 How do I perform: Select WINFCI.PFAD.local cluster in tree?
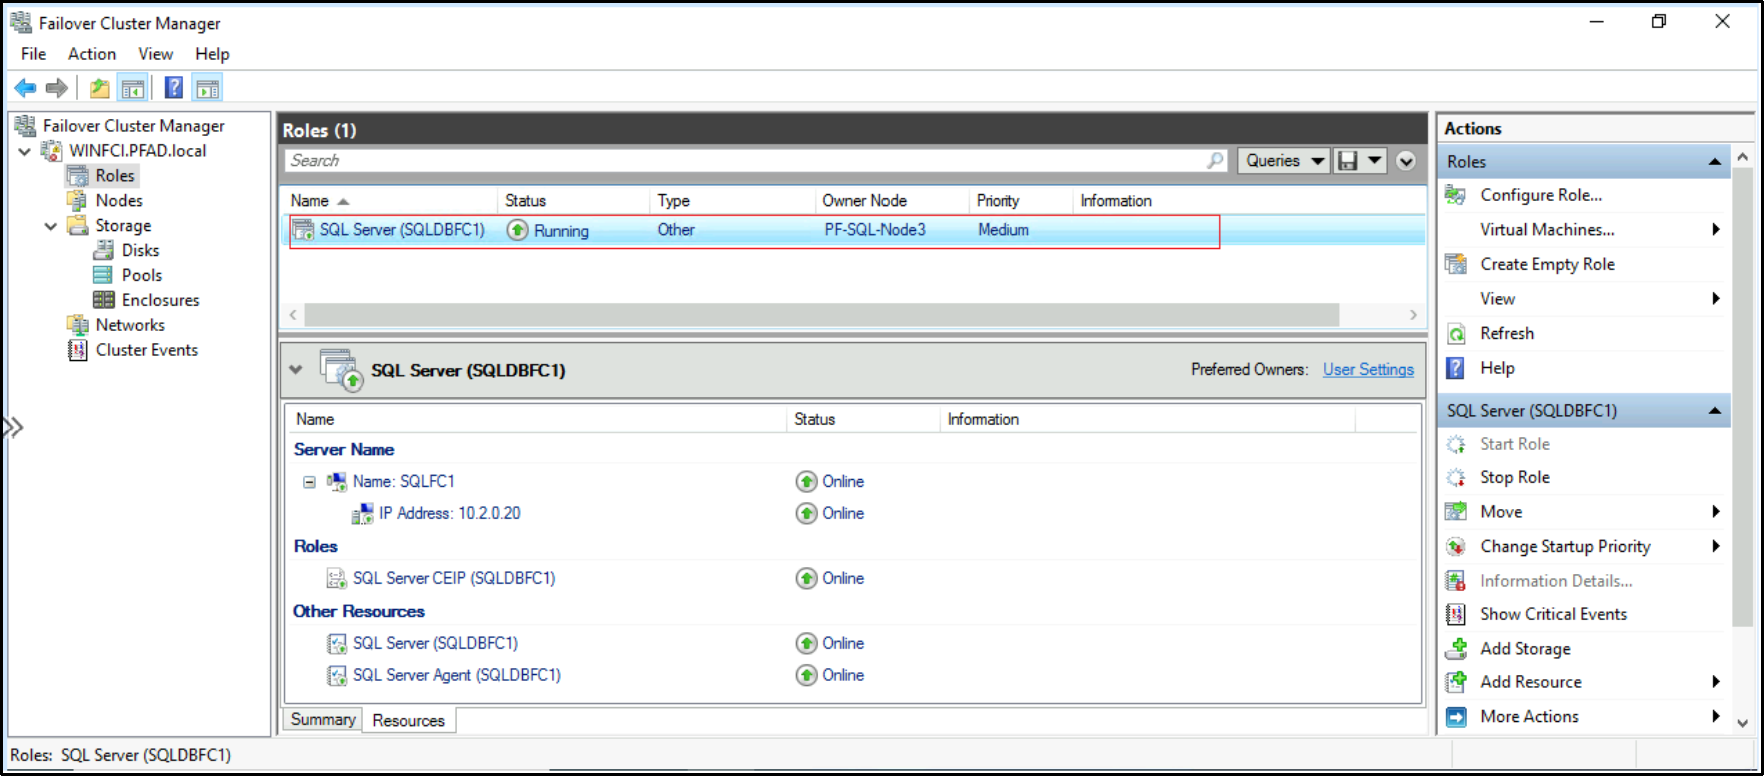(137, 151)
